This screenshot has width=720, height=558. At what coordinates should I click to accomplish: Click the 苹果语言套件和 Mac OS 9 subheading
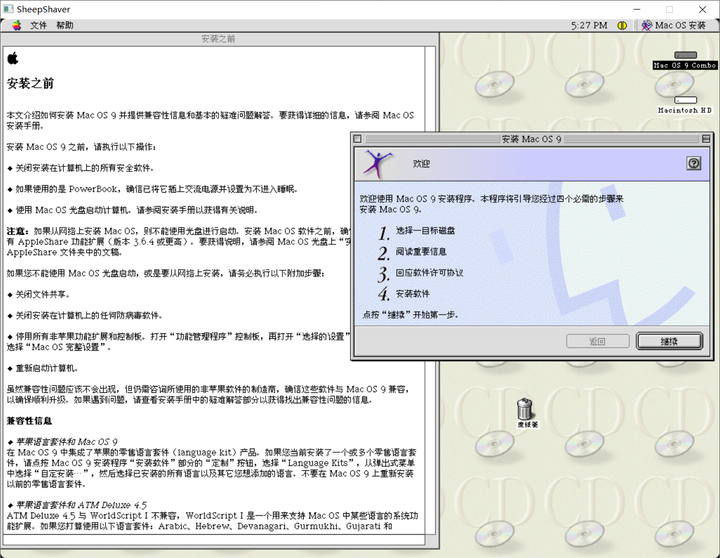67,442
